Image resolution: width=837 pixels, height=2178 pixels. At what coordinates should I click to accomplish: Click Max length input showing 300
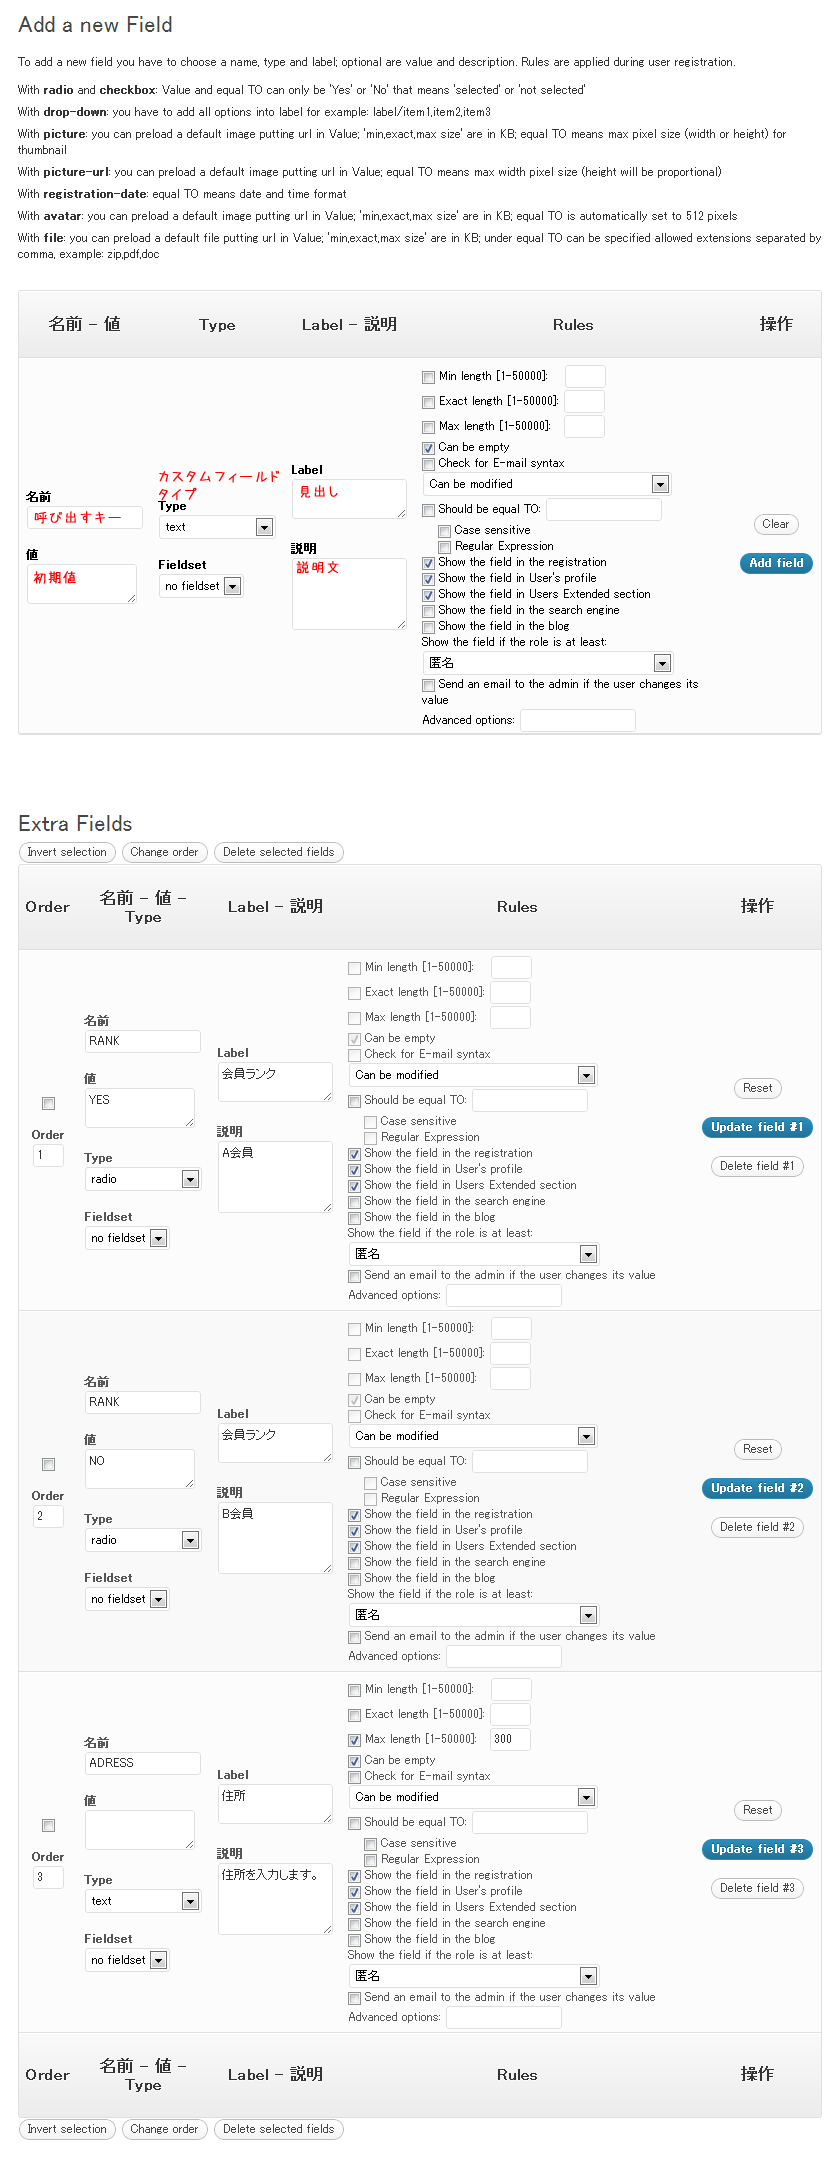tap(509, 1738)
